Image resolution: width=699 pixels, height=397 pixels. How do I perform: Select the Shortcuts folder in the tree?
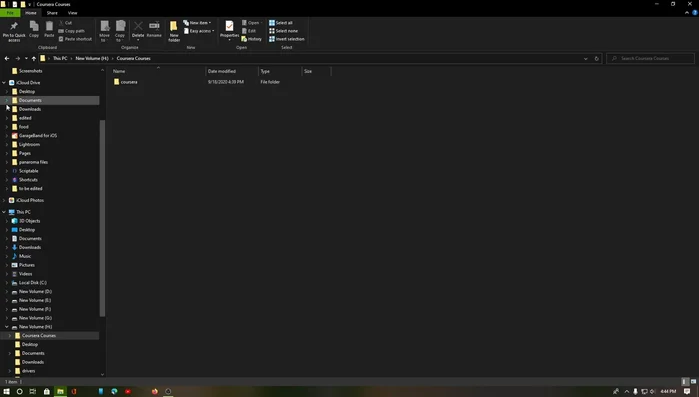pyautogui.click(x=28, y=180)
